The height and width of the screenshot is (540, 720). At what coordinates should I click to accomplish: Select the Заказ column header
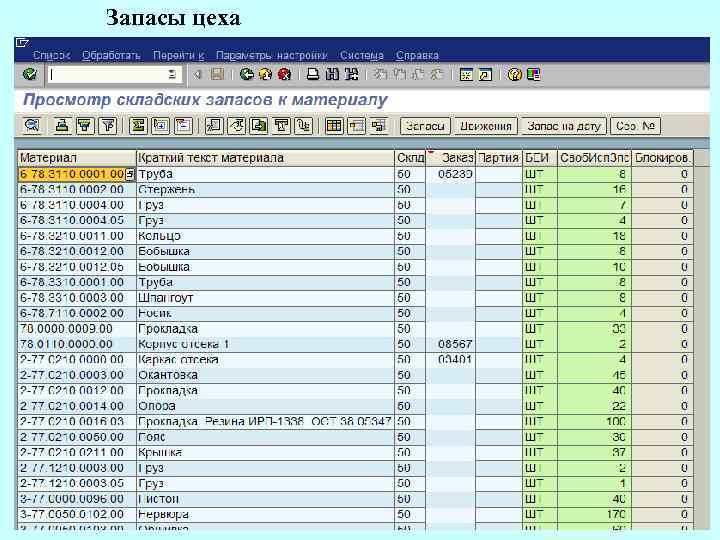(450, 158)
